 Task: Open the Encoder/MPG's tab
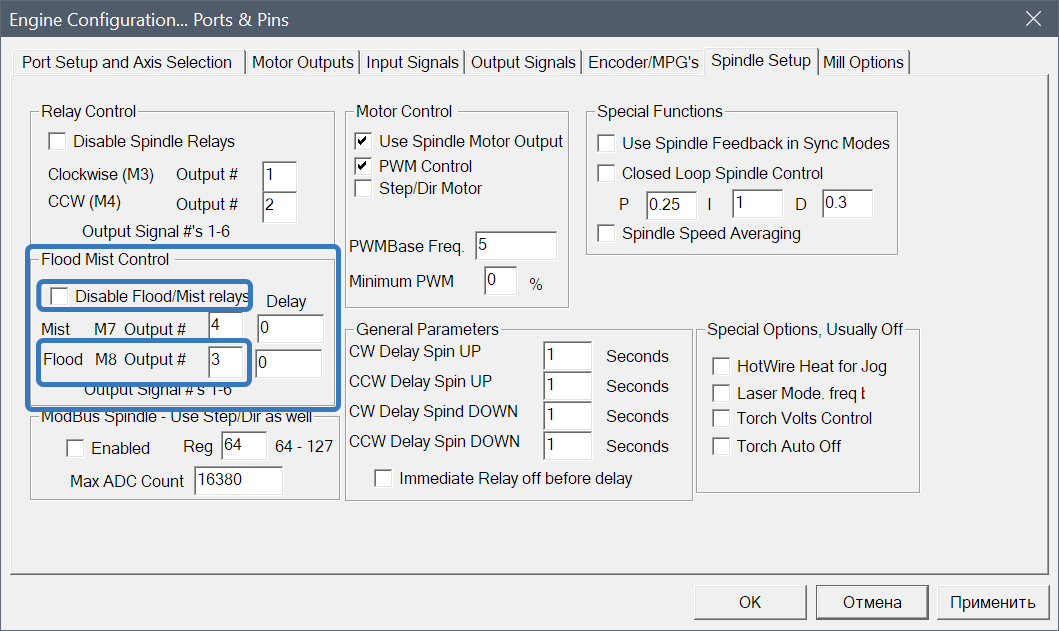click(643, 62)
